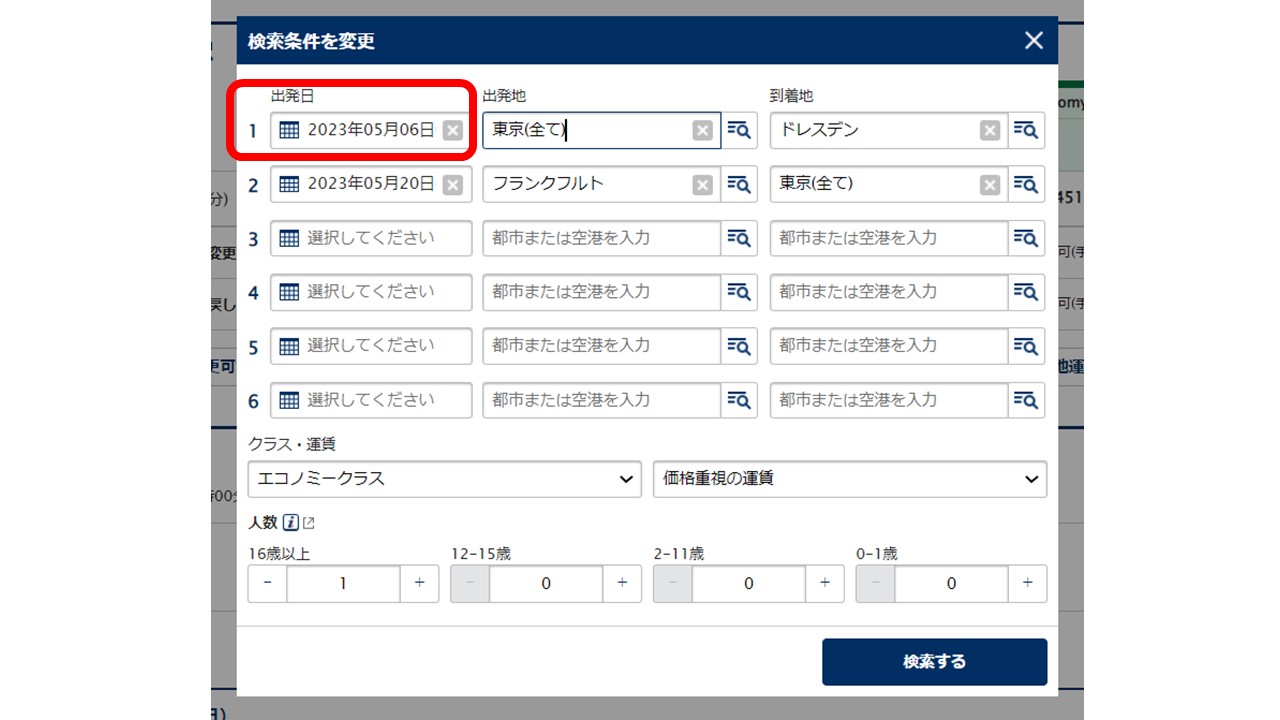Open destination airport search in row 4
This screenshot has width=1280, height=720.
click(x=1026, y=292)
